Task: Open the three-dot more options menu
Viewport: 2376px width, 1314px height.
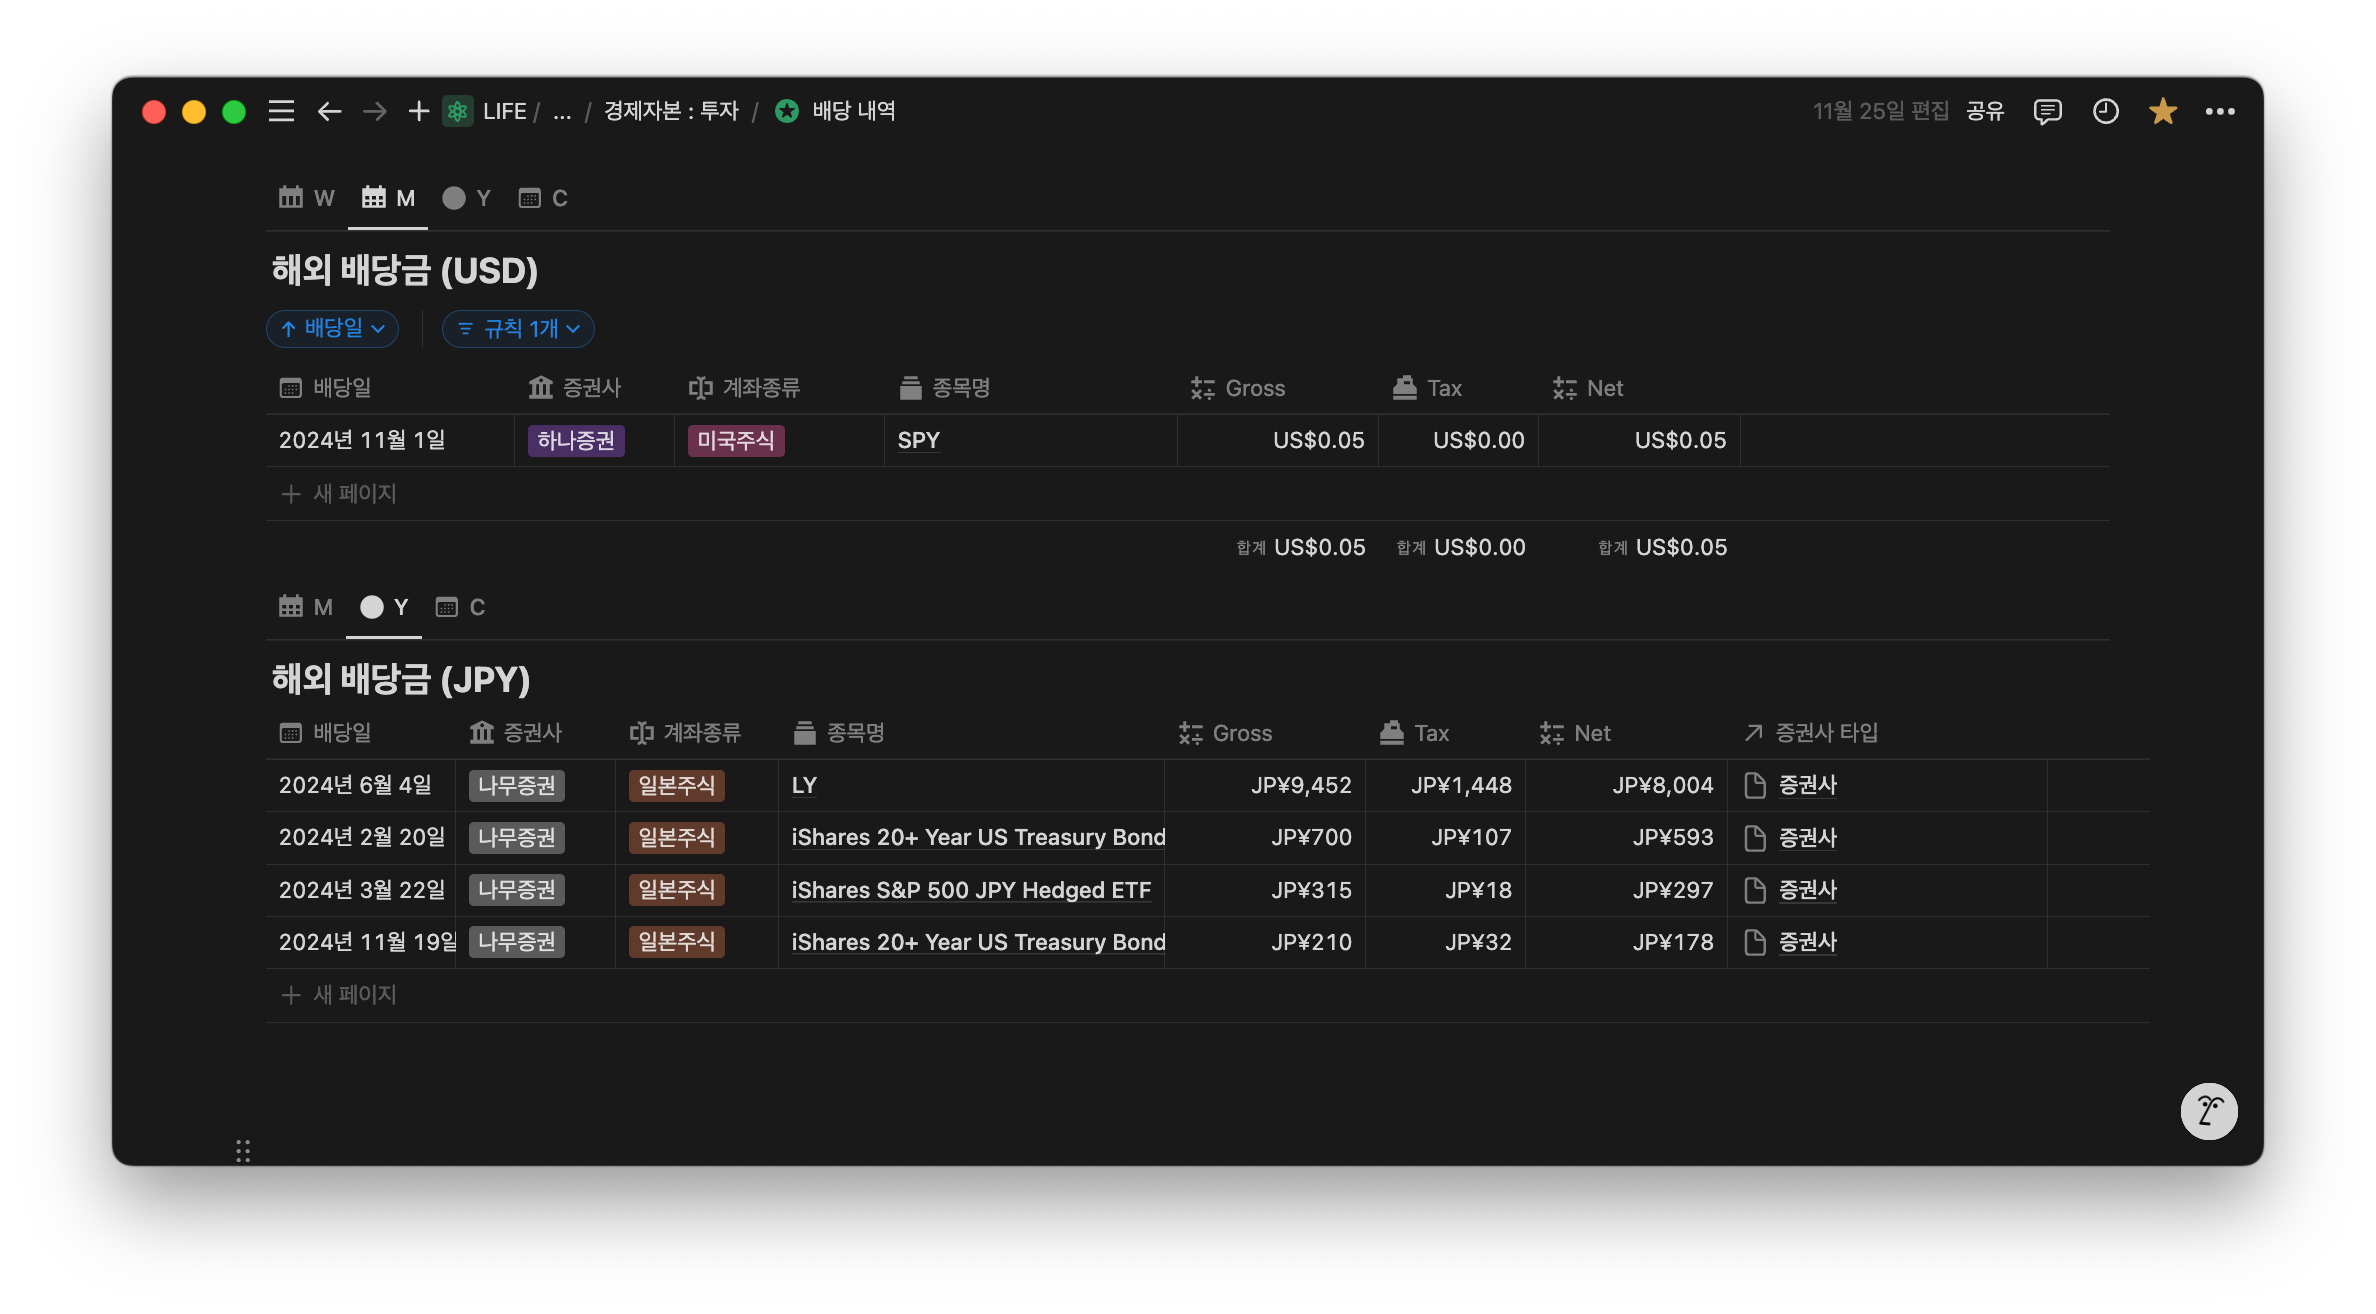Action: 2219,111
